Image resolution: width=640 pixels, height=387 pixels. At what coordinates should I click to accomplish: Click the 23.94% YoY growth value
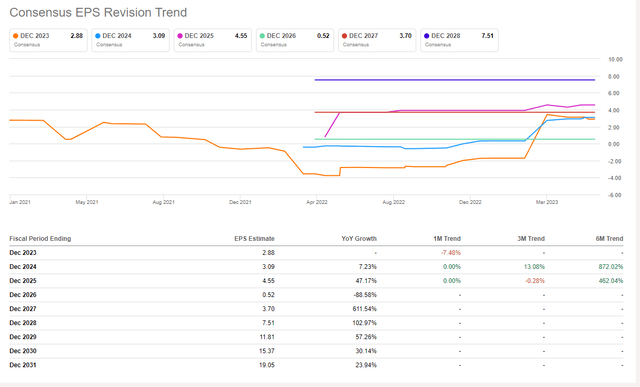[x=366, y=365]
